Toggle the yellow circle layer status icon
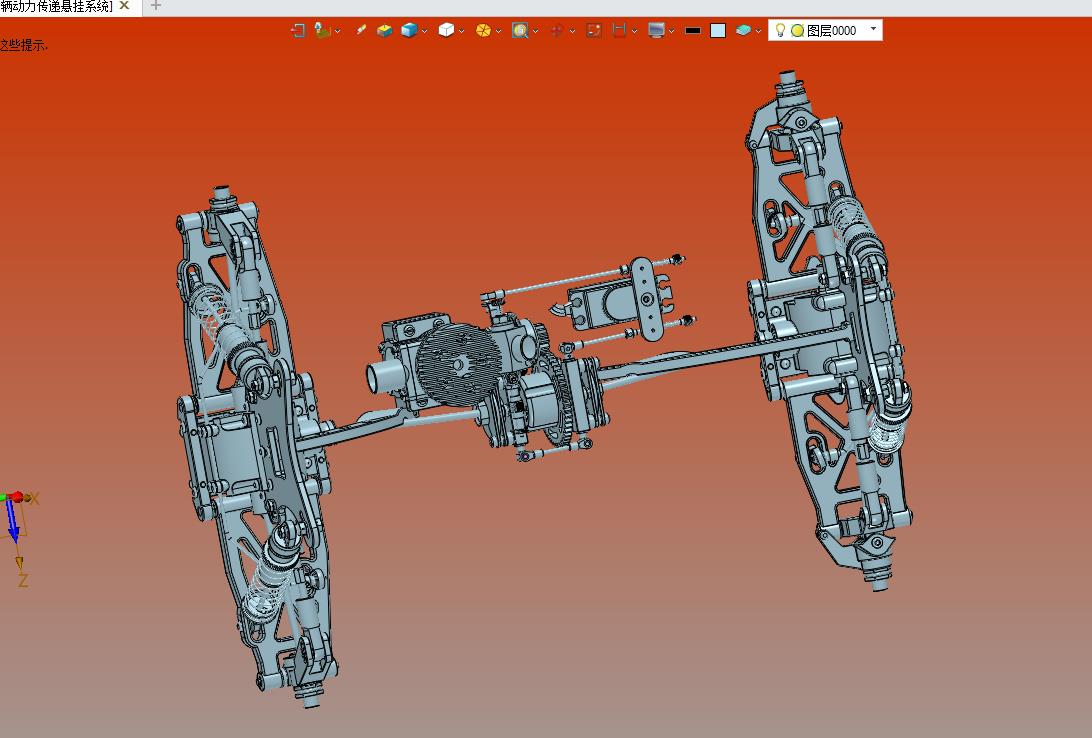Image resolution: width=1092 pixels, height=738 pixels. click(797, 31)
